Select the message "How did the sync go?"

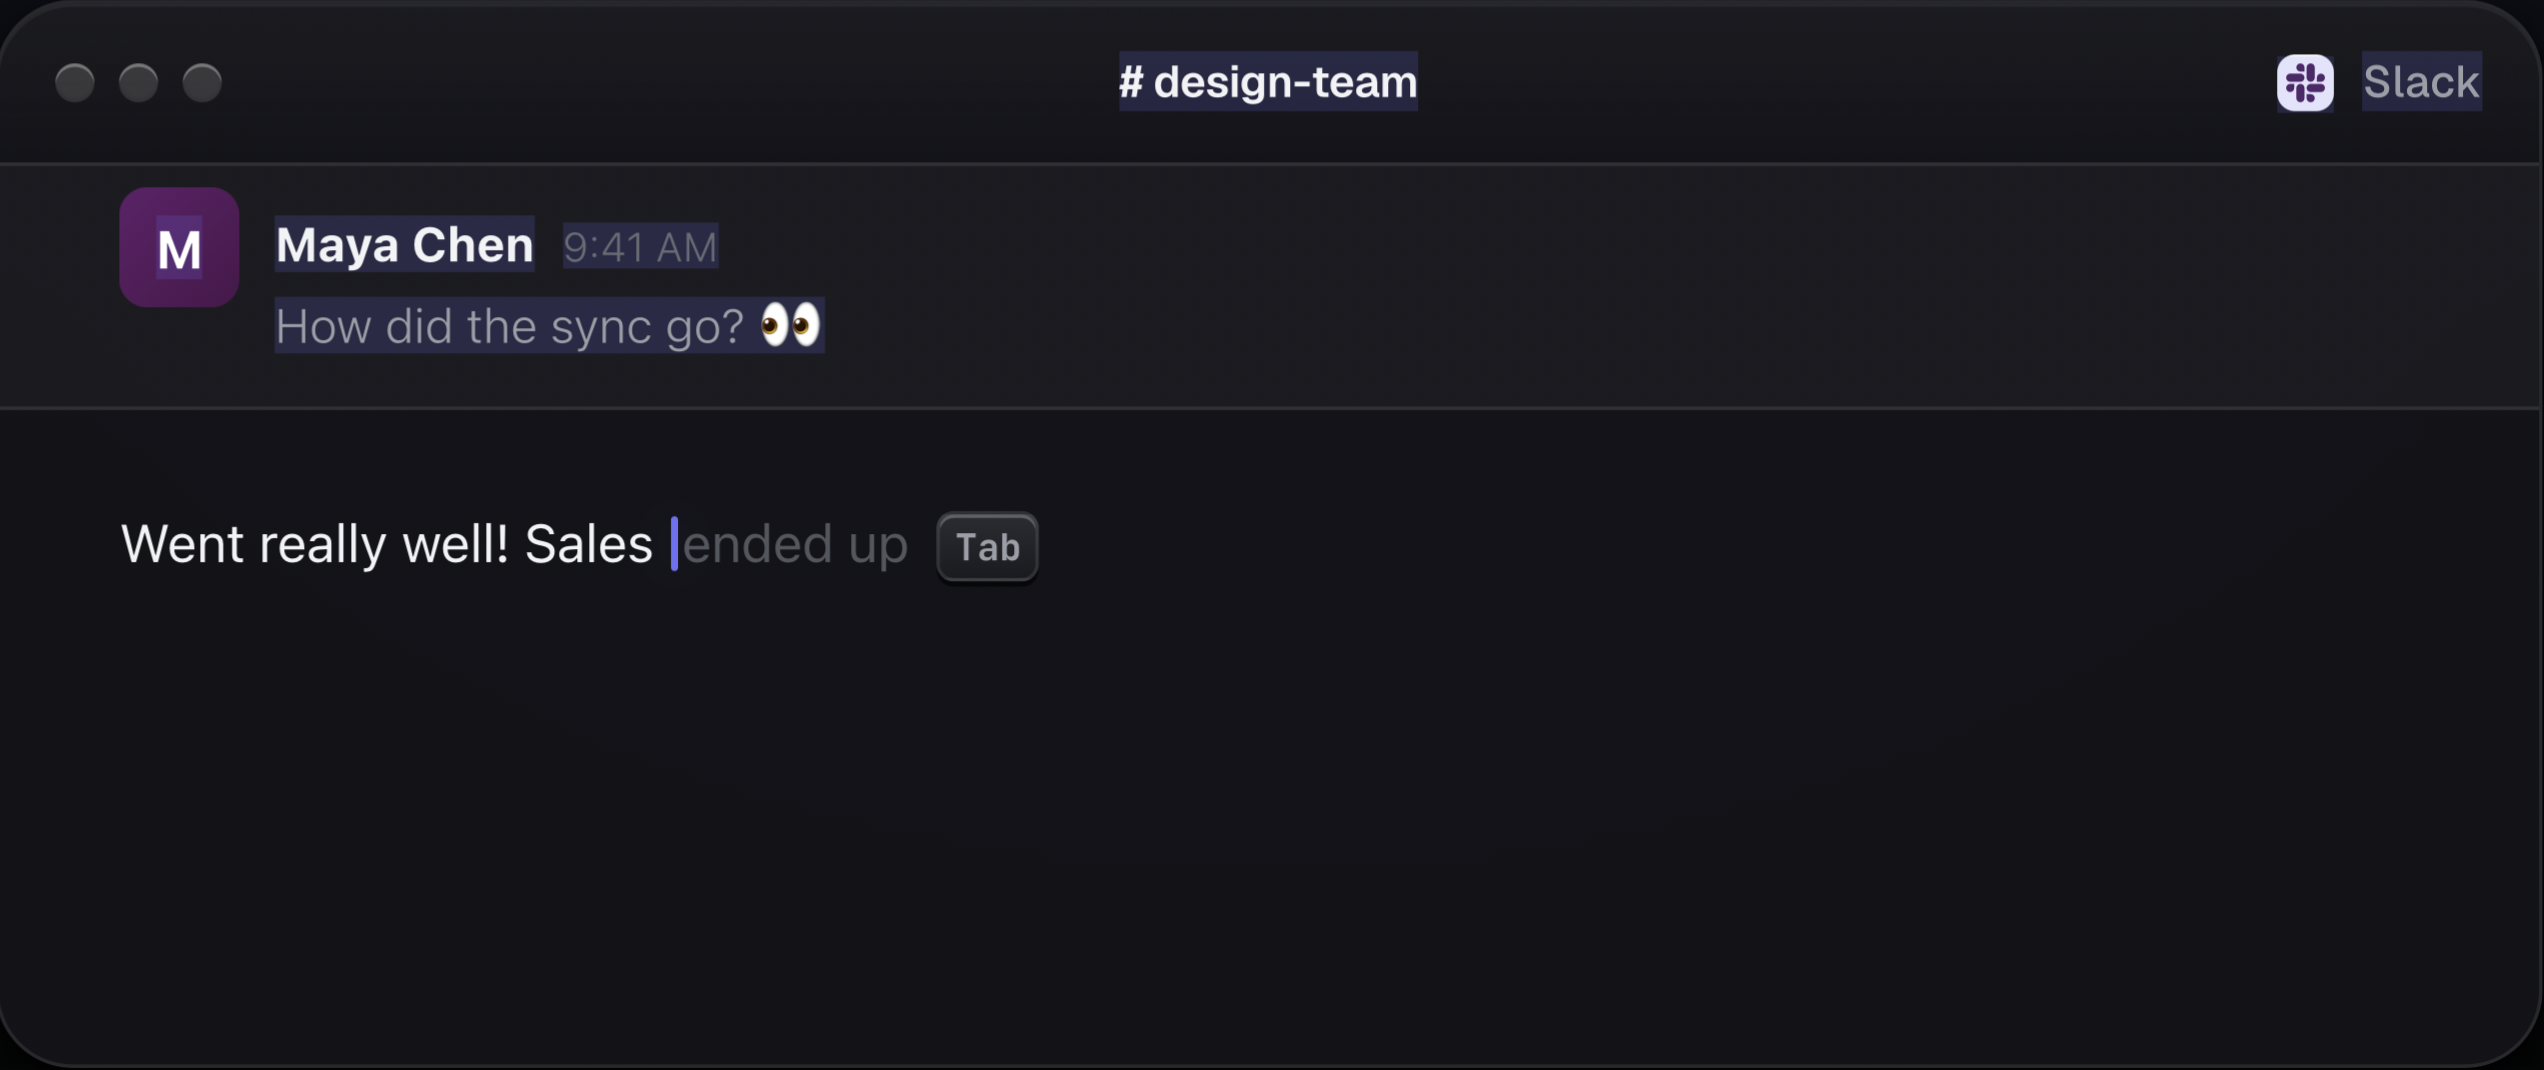point(509,326)
